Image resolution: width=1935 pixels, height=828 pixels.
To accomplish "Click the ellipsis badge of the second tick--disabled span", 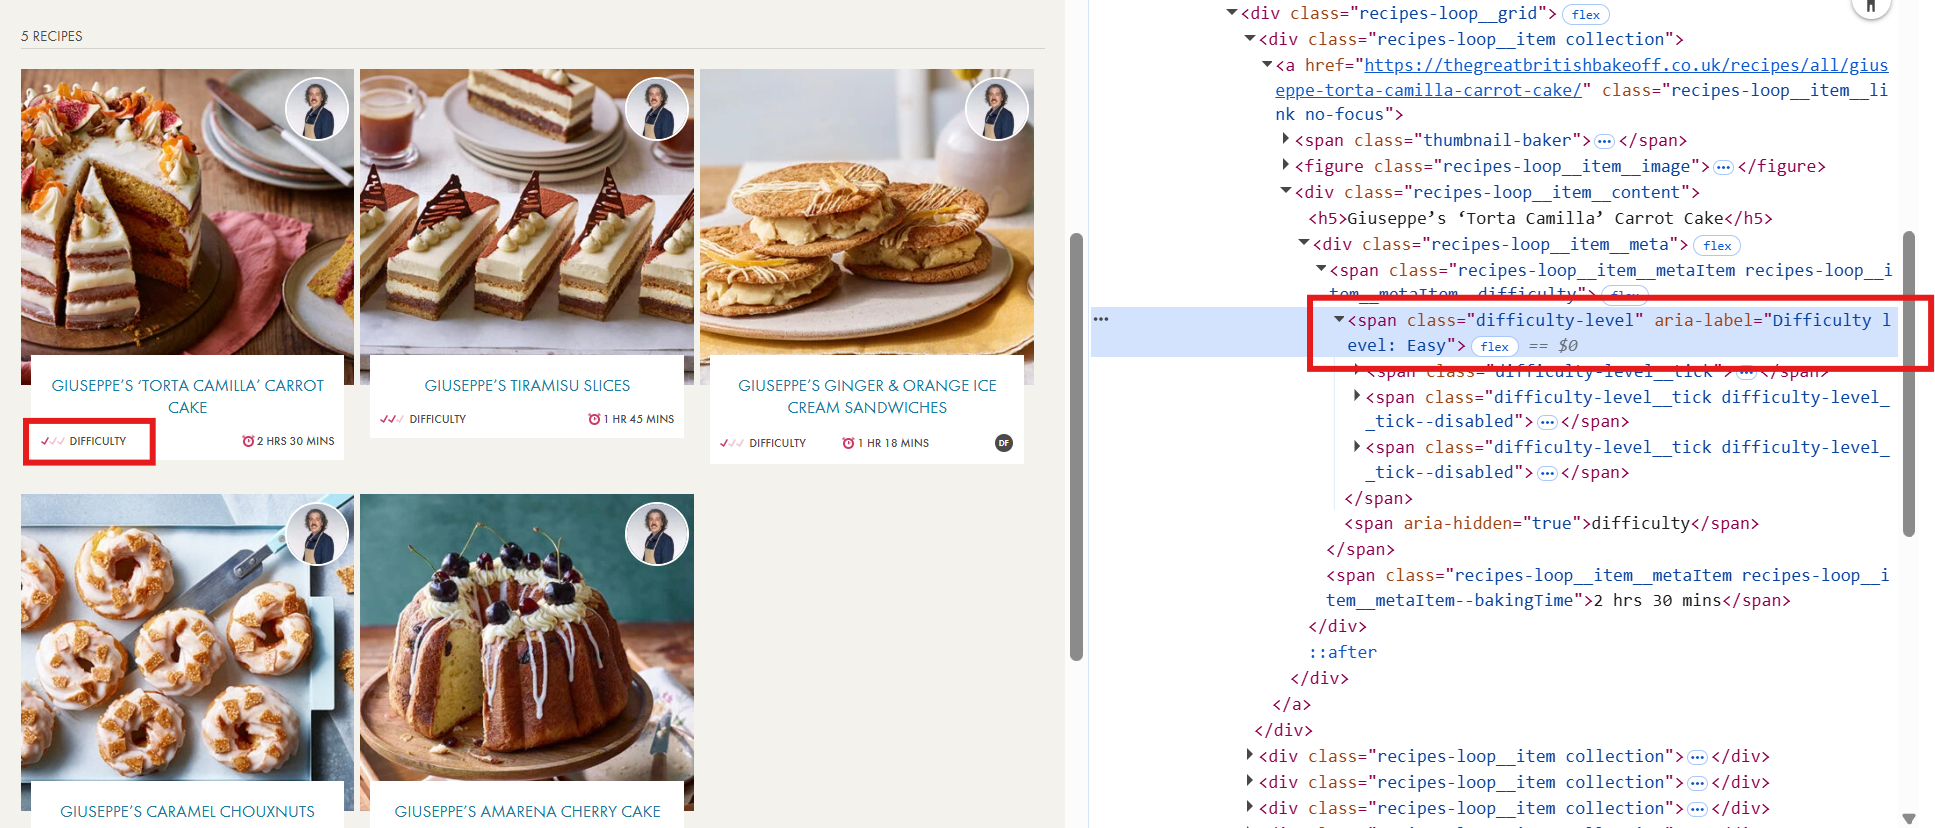I will (1547, 473).
